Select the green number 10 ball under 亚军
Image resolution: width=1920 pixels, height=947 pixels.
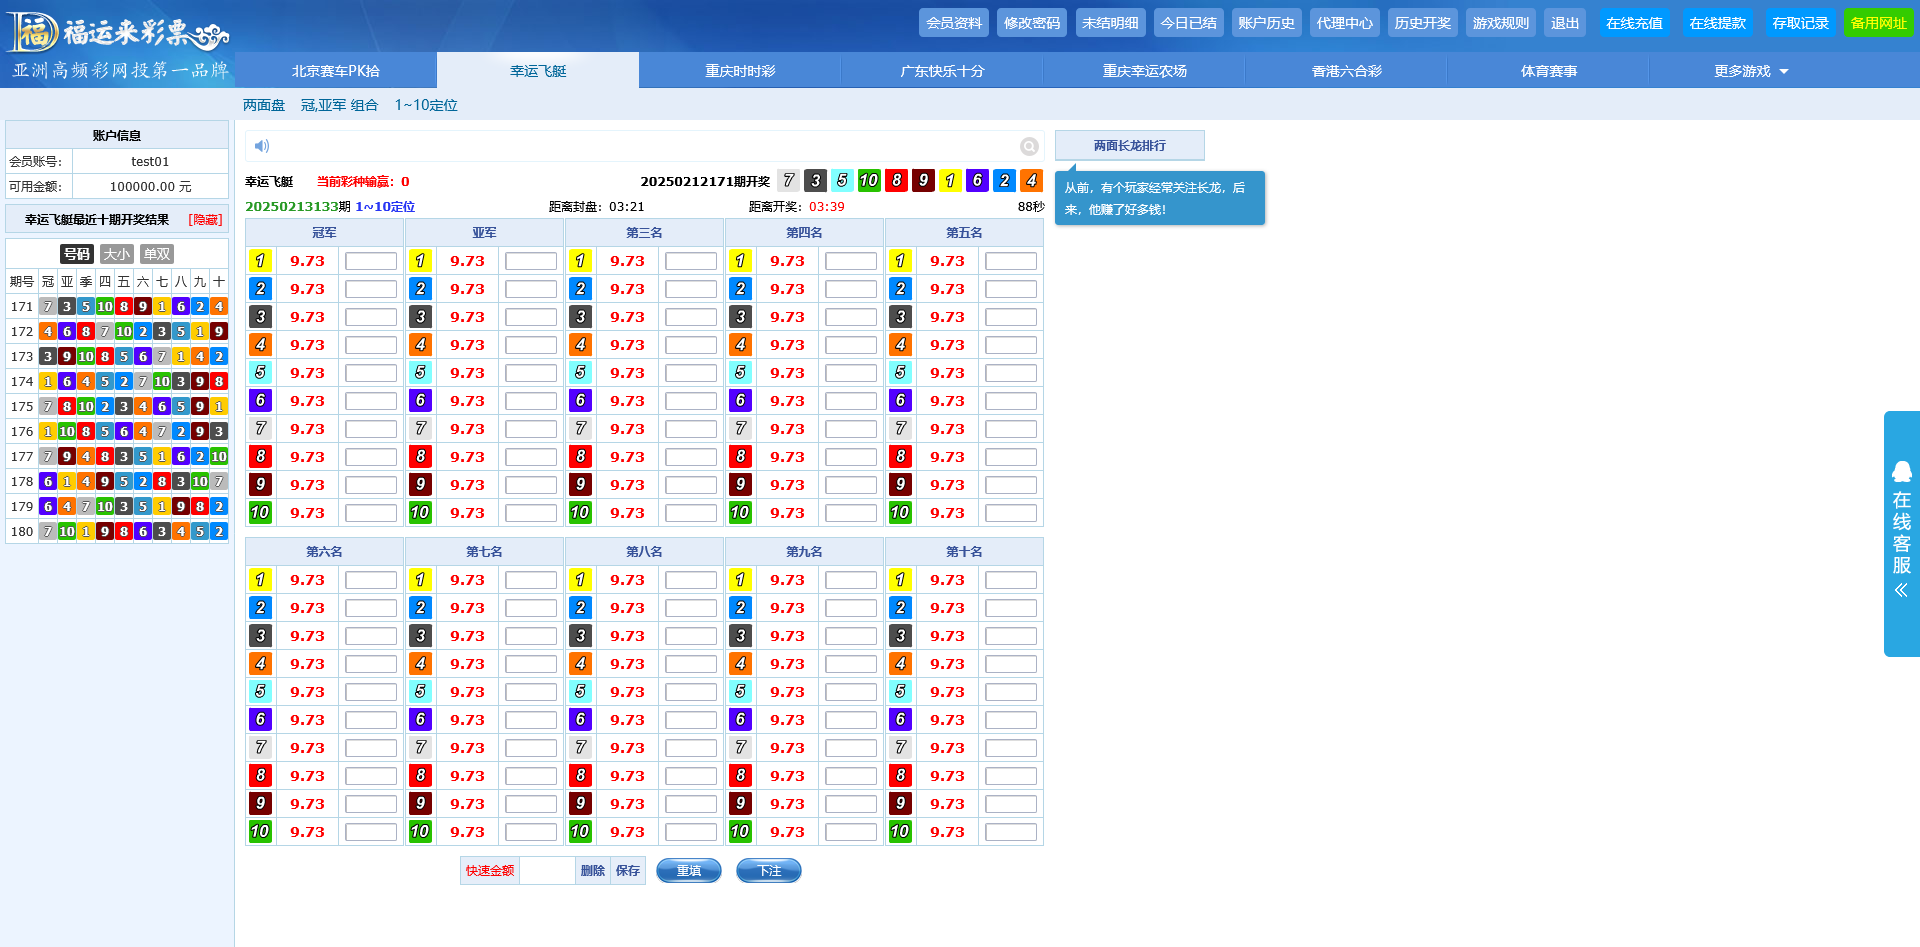[x=420, y=513]
